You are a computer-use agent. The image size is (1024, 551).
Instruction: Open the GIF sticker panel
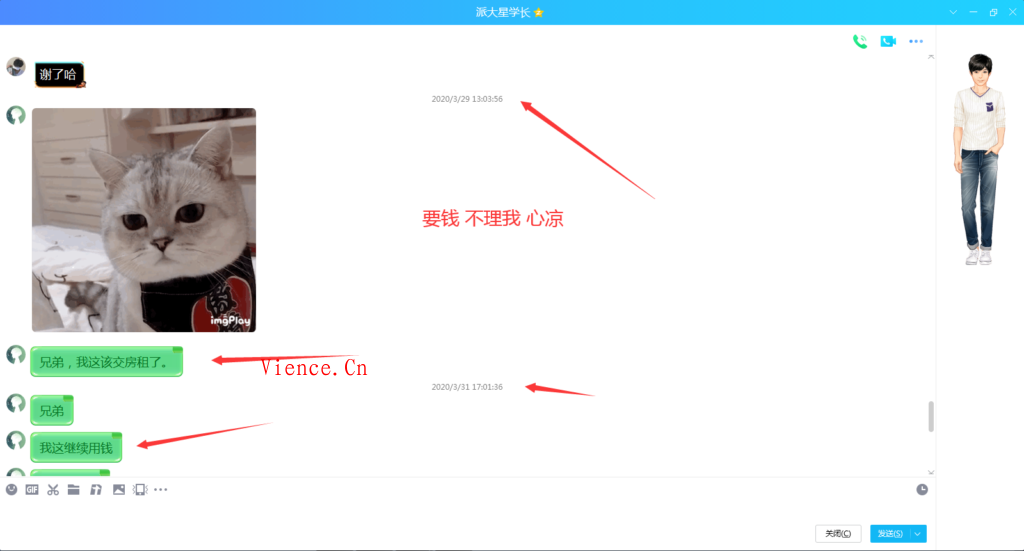(32, 490)
